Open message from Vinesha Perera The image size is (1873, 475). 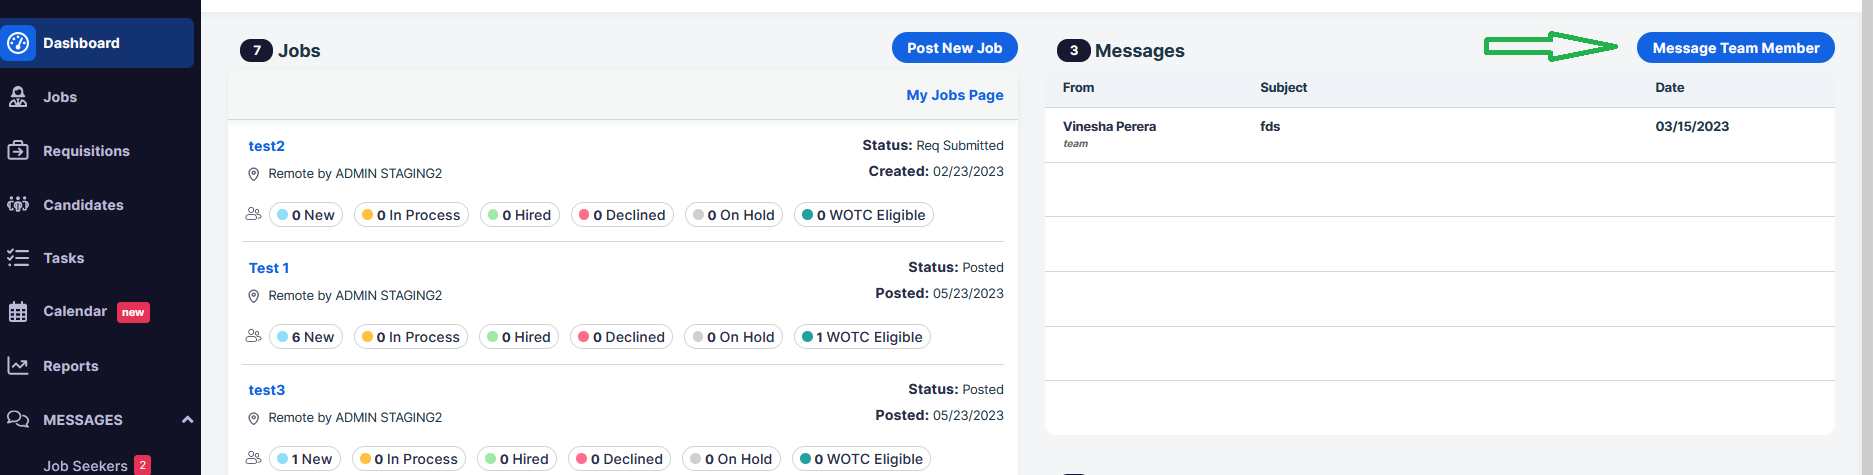click(x=1439, y=135)
